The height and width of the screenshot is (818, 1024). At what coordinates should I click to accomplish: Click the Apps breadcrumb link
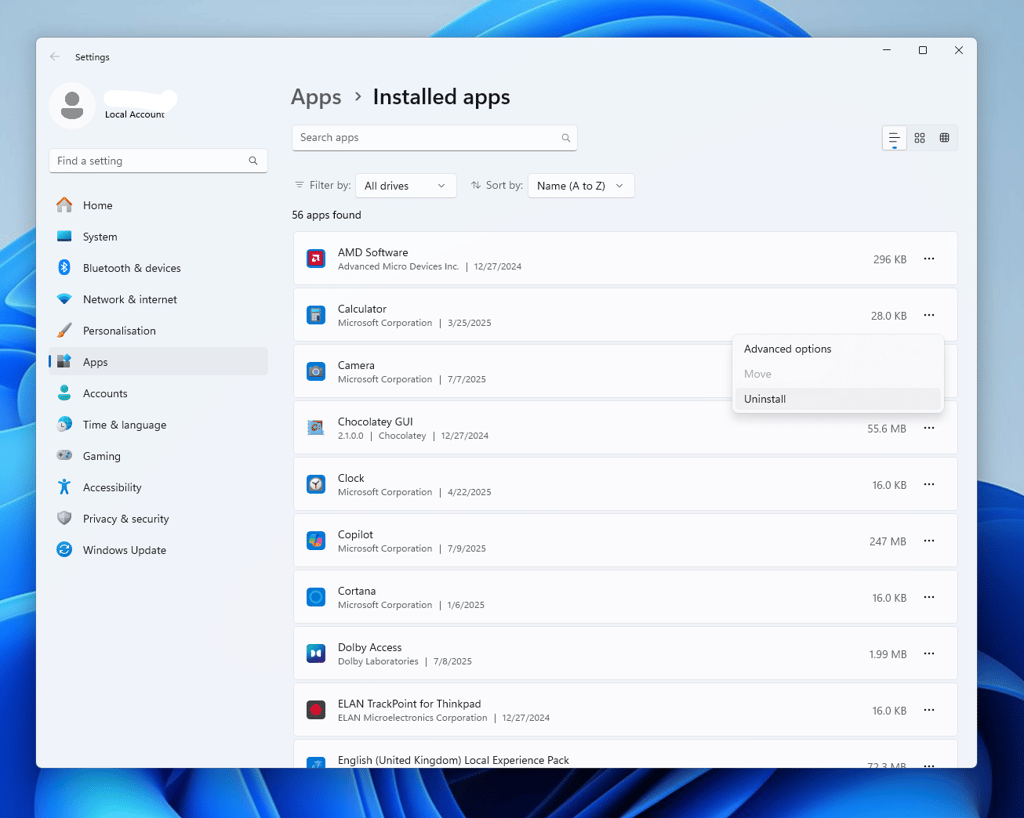tap(316, 97)
